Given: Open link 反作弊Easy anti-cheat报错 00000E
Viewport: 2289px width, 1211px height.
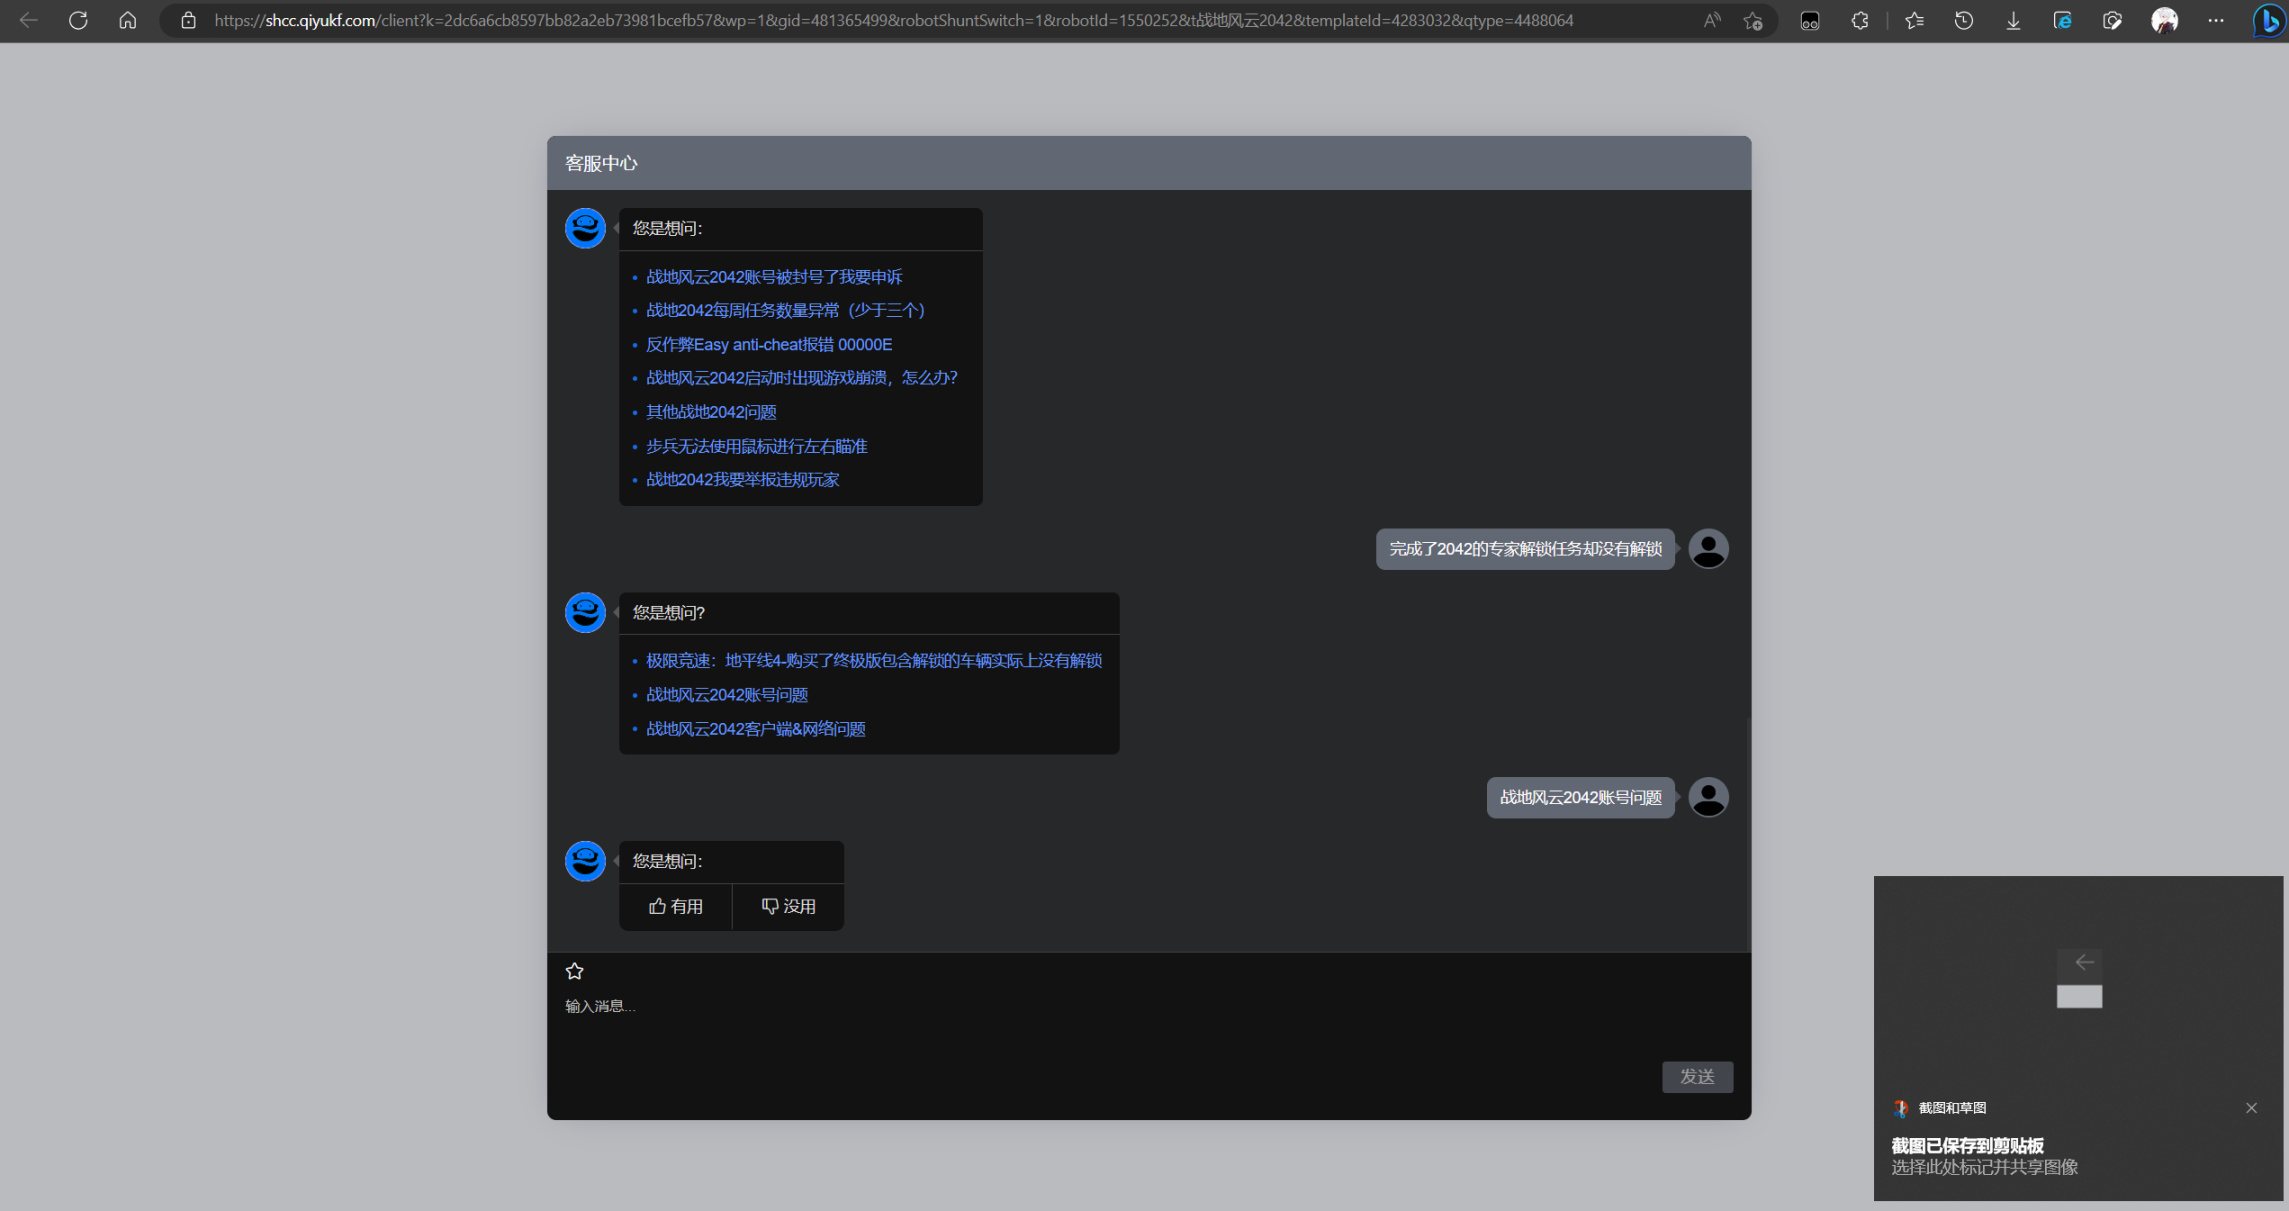Looking at the screenshot, I should click(x=769, y=345).
